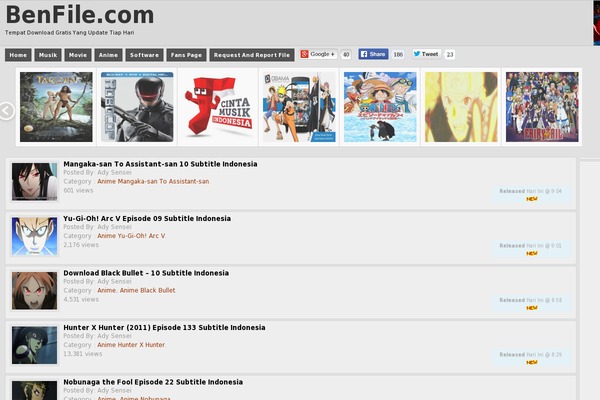
Task: Click the Black Bullet post thumbnail
Action: click(x=34, y=291)
